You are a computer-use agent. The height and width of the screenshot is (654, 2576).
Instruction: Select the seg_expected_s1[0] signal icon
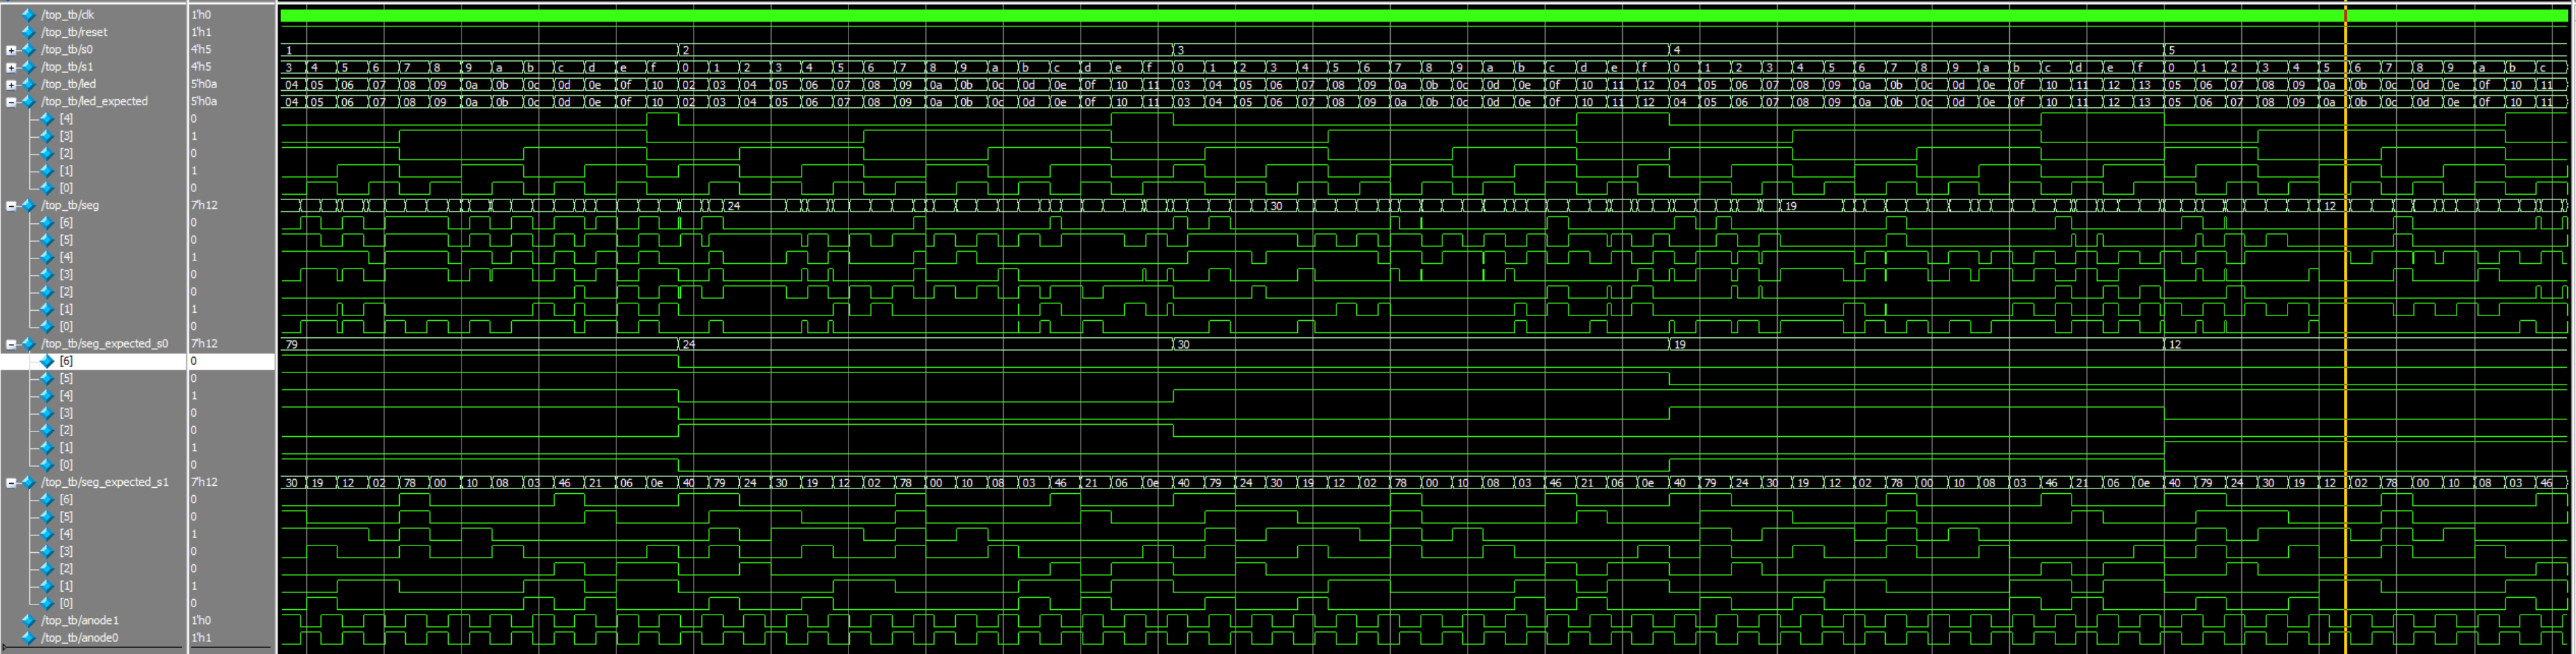47,602
